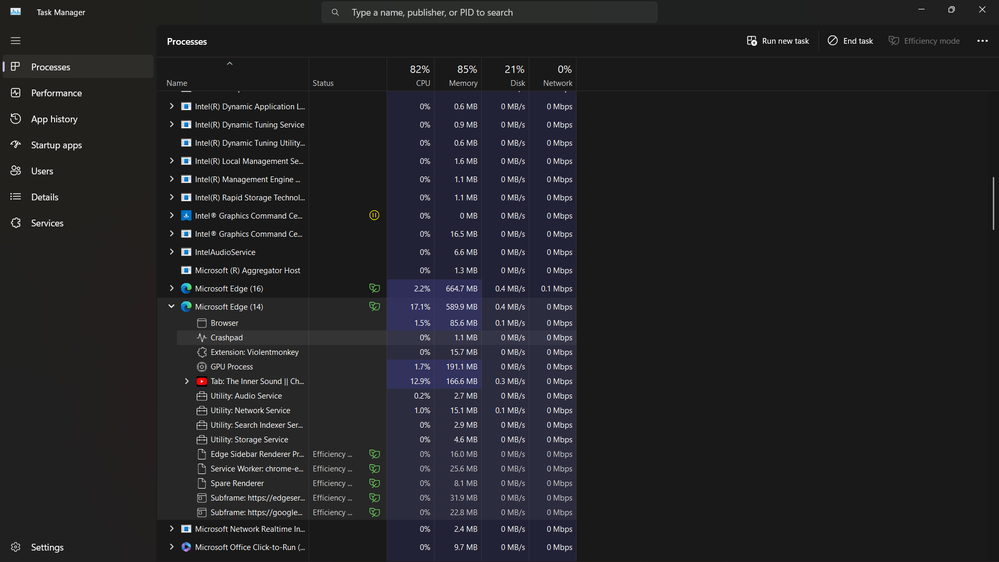Click the suspended pause status icon

374,215
